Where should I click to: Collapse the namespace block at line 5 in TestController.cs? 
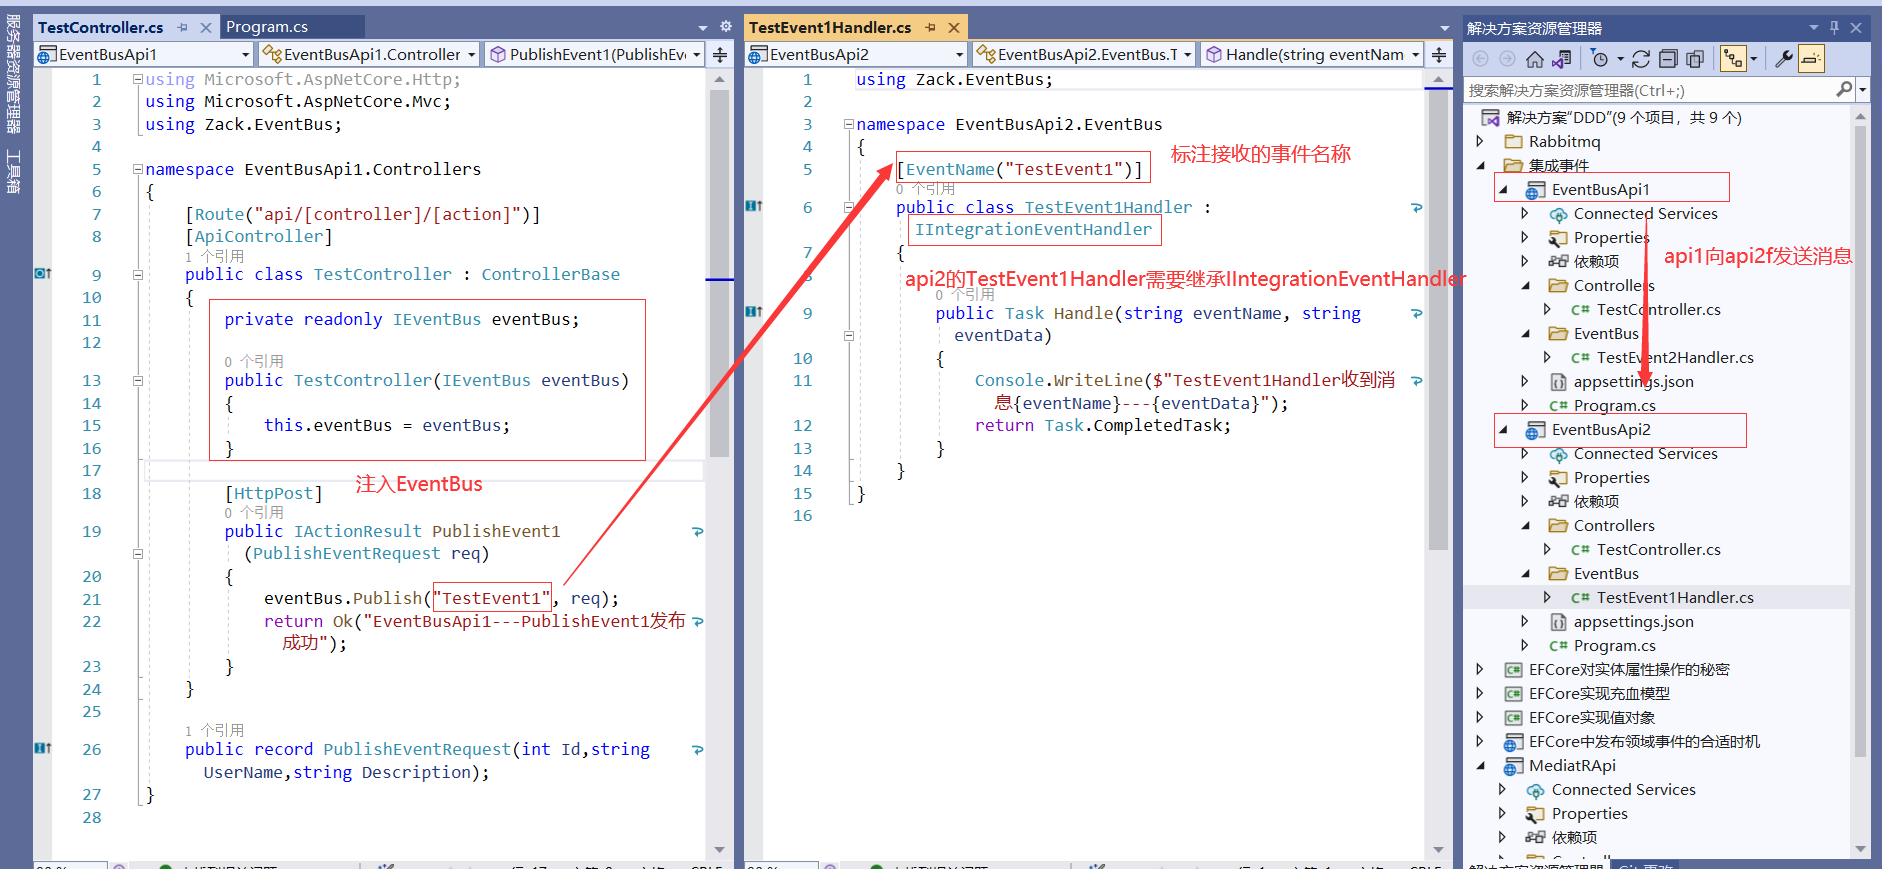tap(138, 169)
